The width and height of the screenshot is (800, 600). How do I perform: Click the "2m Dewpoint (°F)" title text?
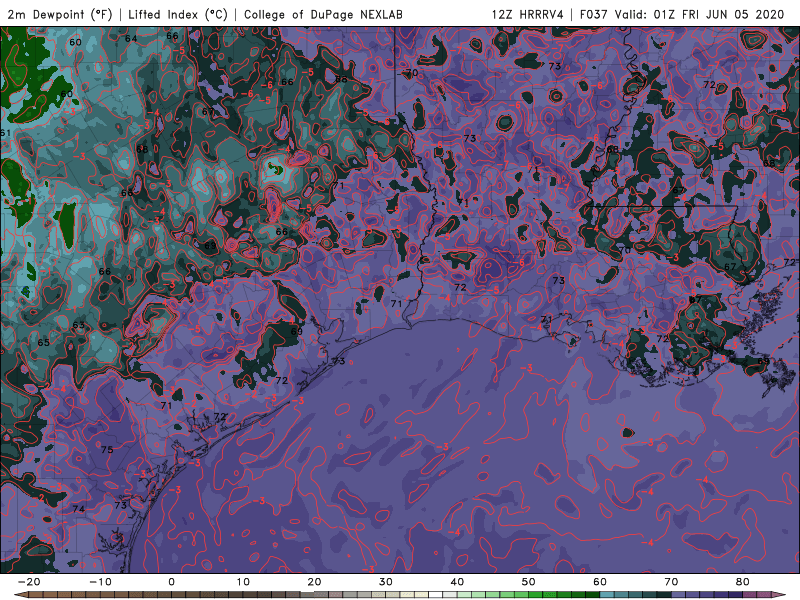tap(60, 14)
